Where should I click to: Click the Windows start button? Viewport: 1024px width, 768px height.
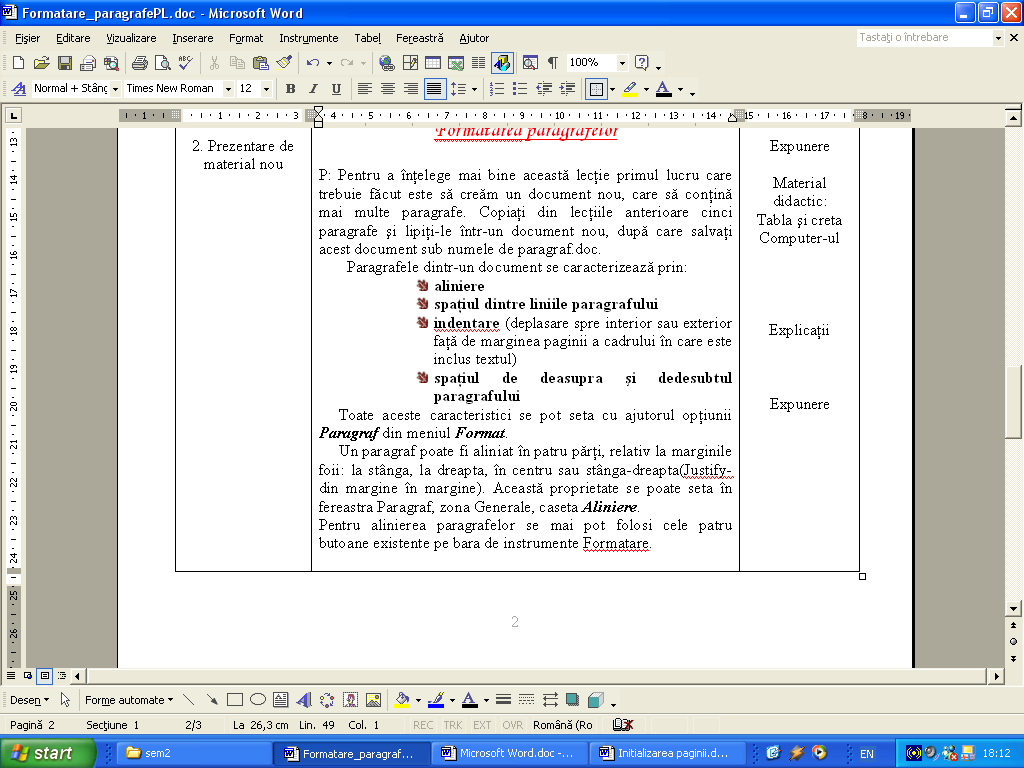[x=47, y=753]
